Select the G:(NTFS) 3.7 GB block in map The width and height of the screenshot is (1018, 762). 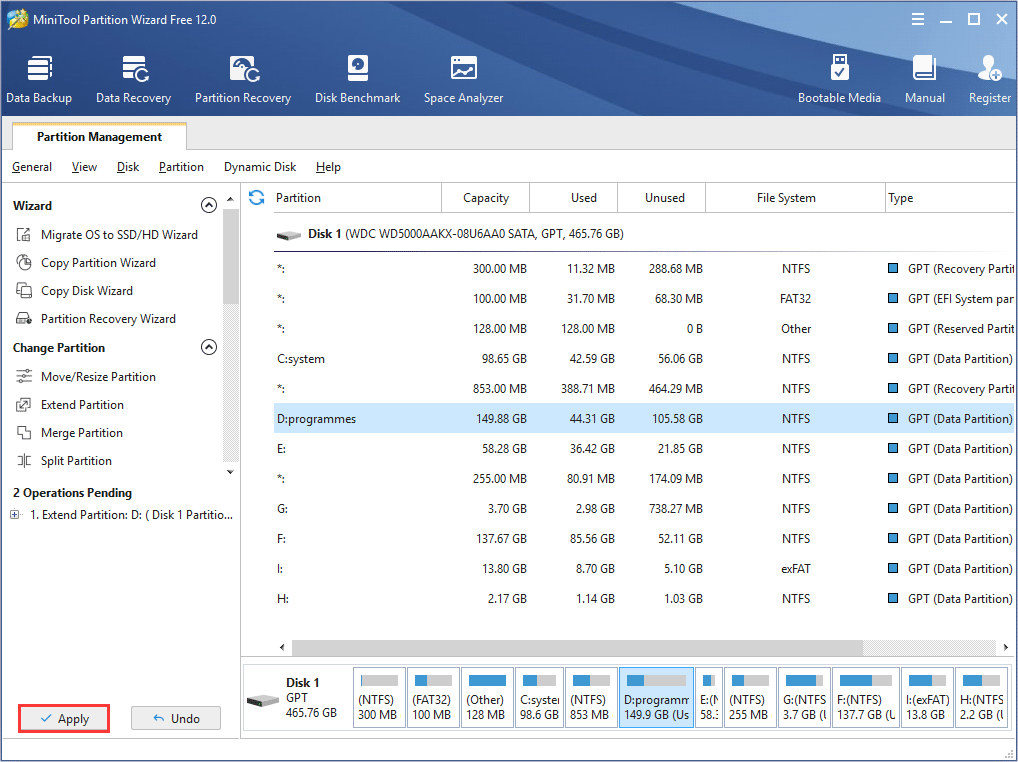[804, 697]
